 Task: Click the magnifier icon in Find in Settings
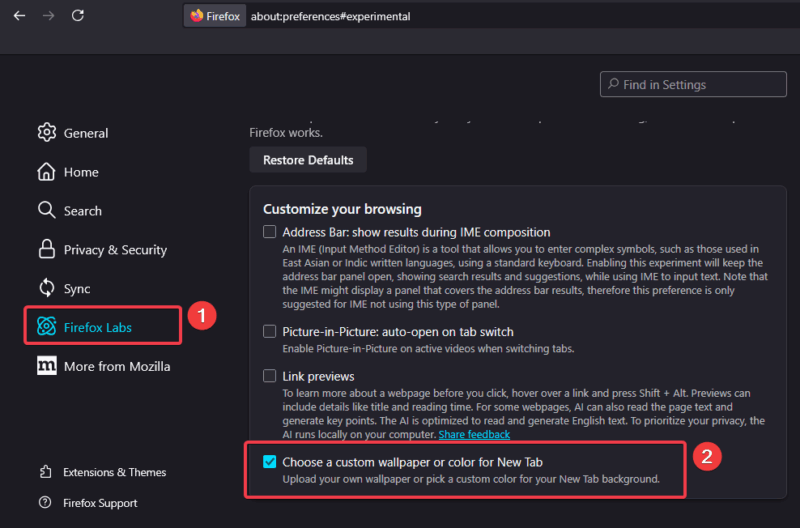pyautogui.click(x=613, y=84)
